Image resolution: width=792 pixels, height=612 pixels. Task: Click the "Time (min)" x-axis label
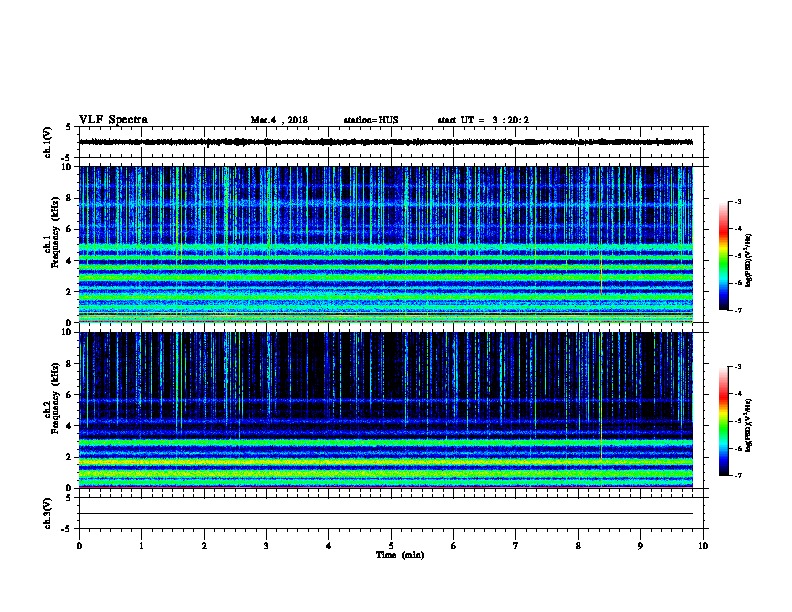(x=400, y=555)
